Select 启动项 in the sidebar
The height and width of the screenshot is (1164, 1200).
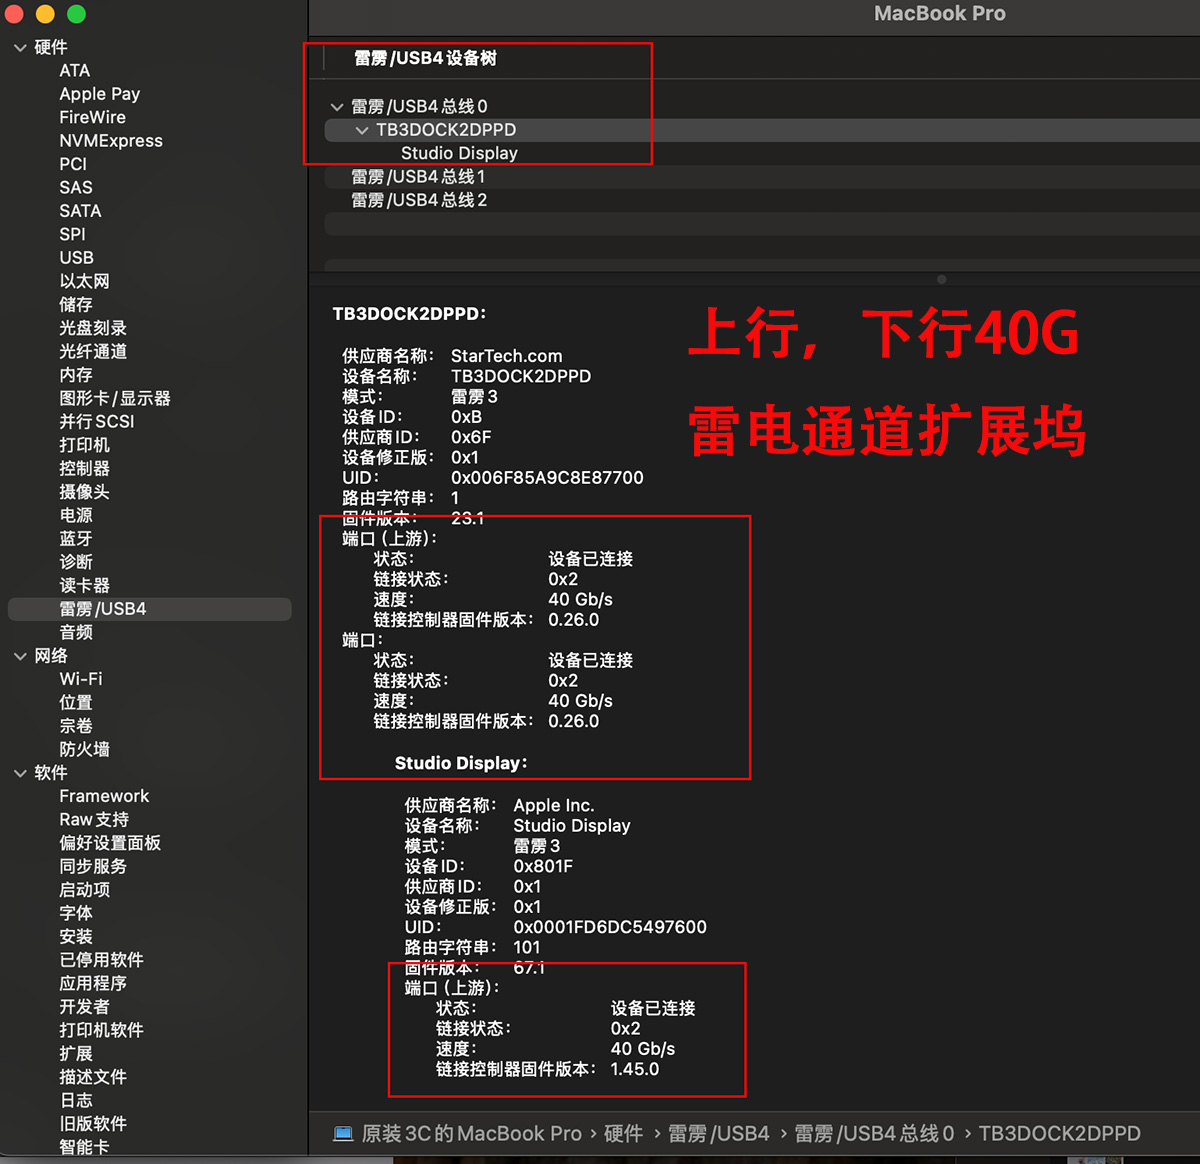[x=84, y=890]
